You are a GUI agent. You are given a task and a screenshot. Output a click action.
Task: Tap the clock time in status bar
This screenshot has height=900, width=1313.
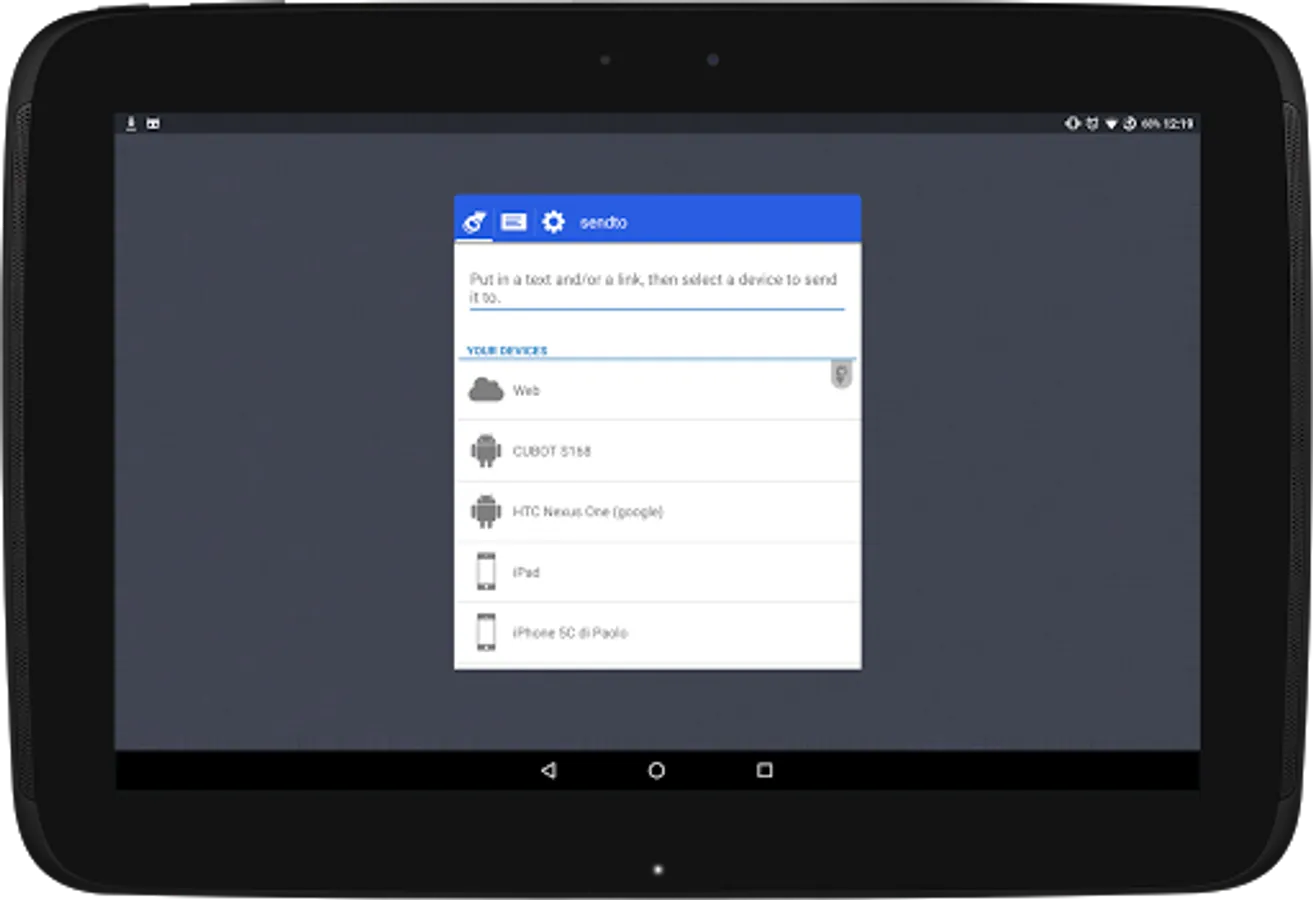(x=1180, y=124)
